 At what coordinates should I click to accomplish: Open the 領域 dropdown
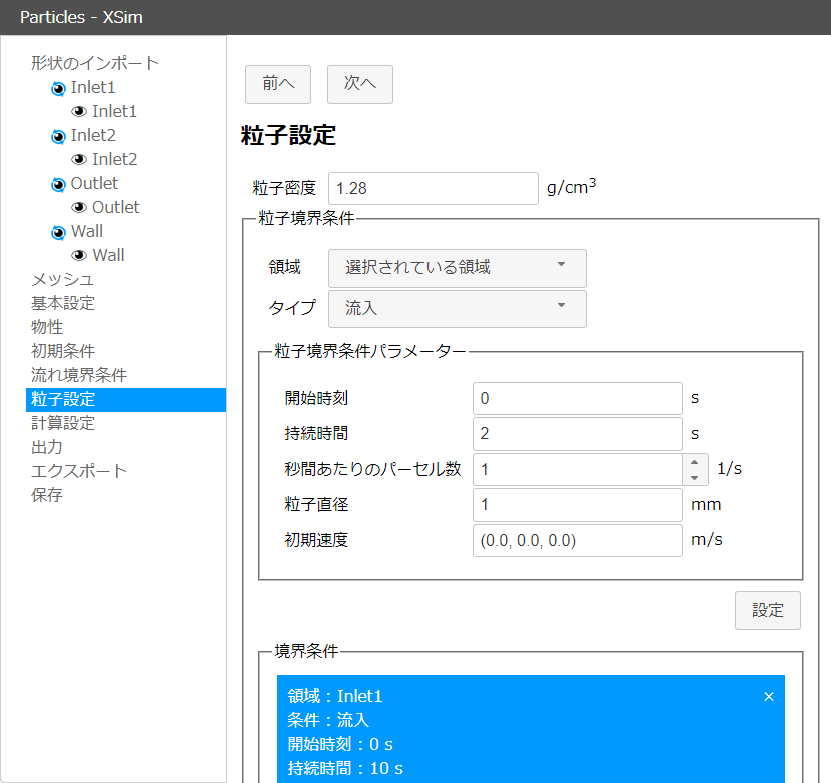pos(457,268)
